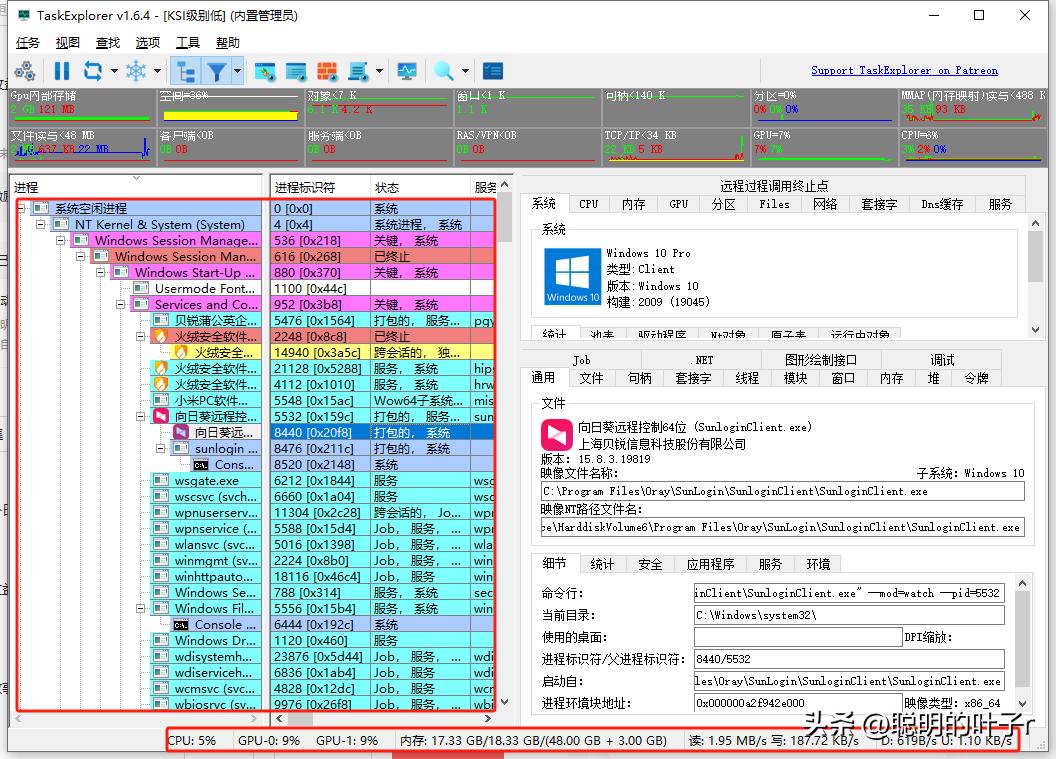Open the gears icon at toolbar left
This screenshot has height=759, width=1056.
tap(26, 71)
